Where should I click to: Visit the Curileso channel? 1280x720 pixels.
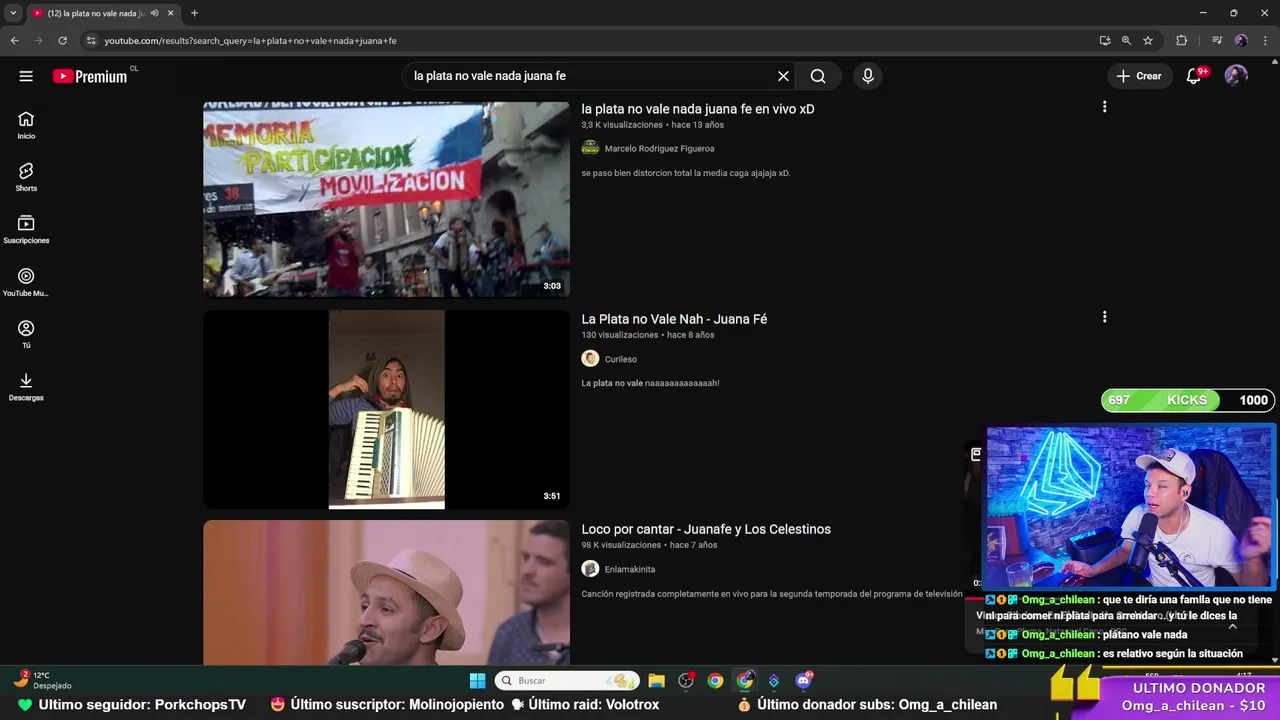[620, 359]
